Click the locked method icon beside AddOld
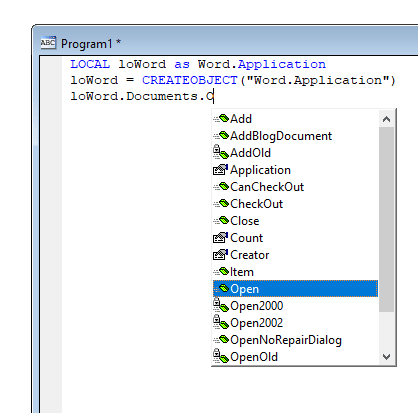418x413 pixels. click(x=221, y=152)
